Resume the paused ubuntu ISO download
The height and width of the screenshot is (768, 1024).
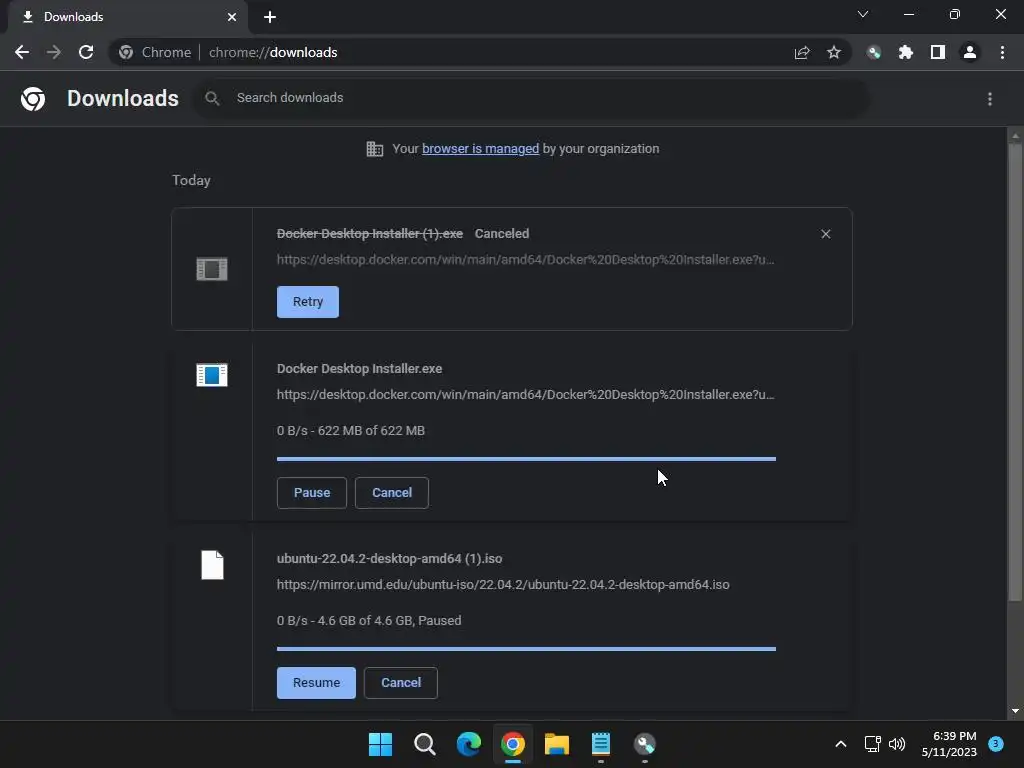[316, 682]
